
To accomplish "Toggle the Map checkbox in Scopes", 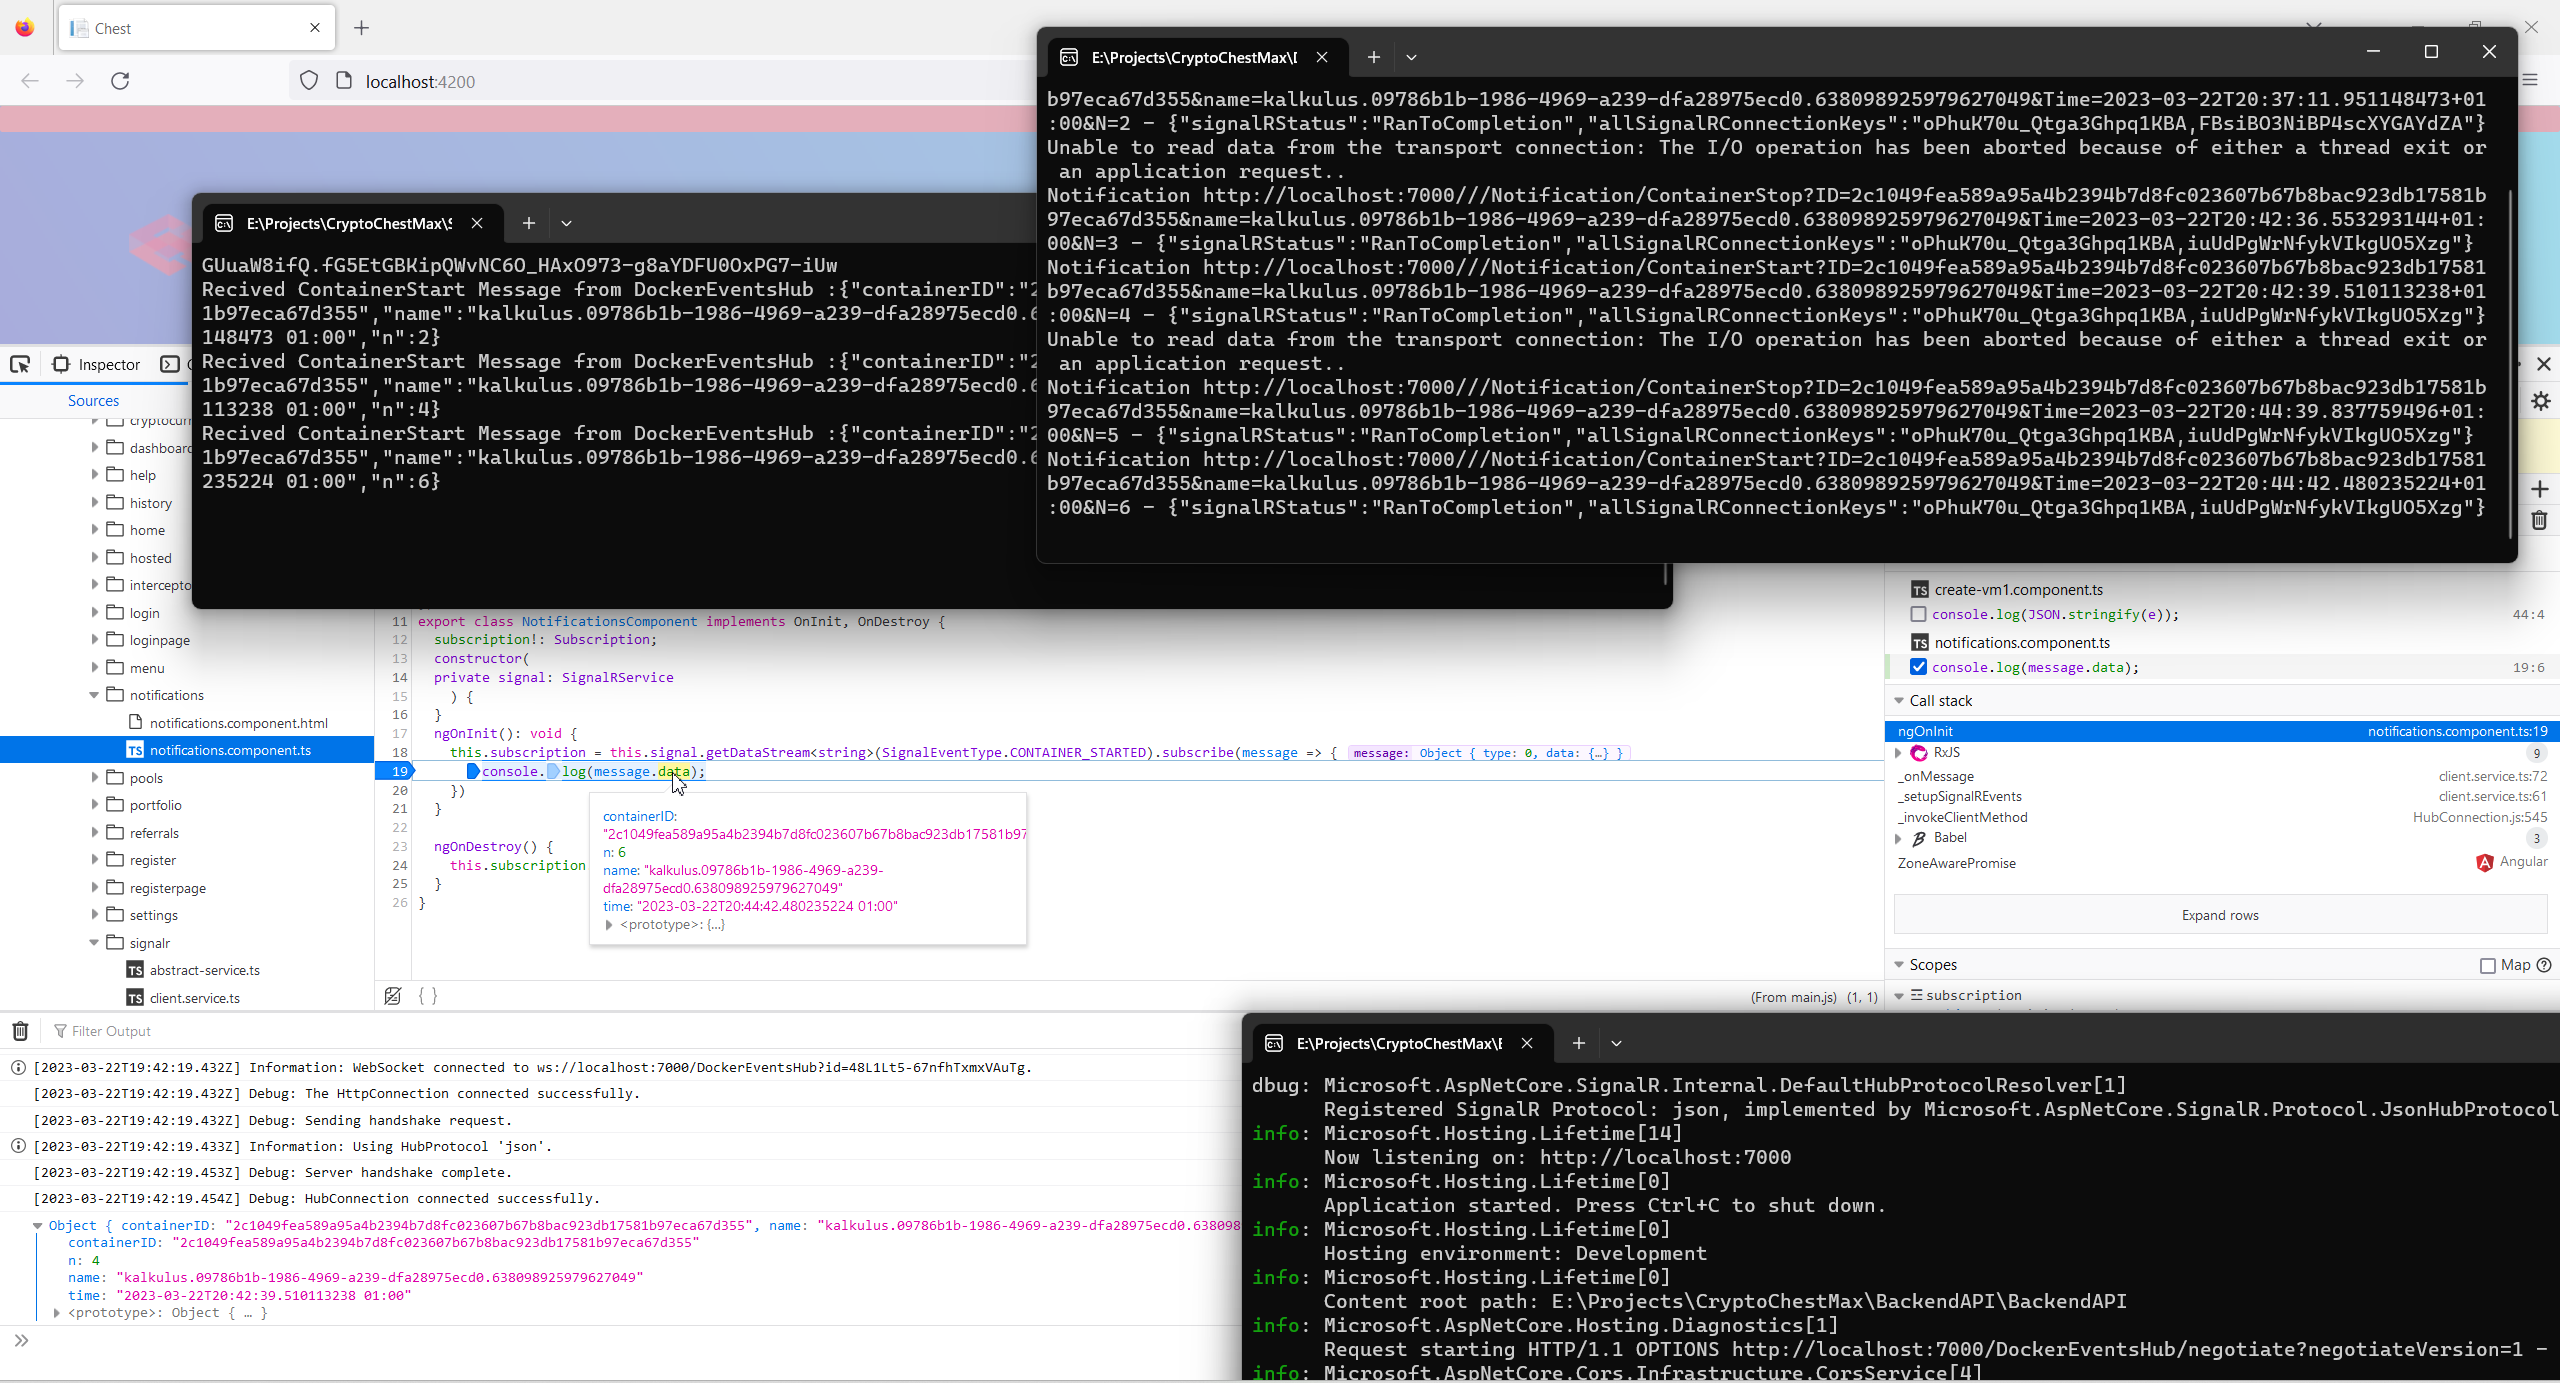I will coord(2488,965).
